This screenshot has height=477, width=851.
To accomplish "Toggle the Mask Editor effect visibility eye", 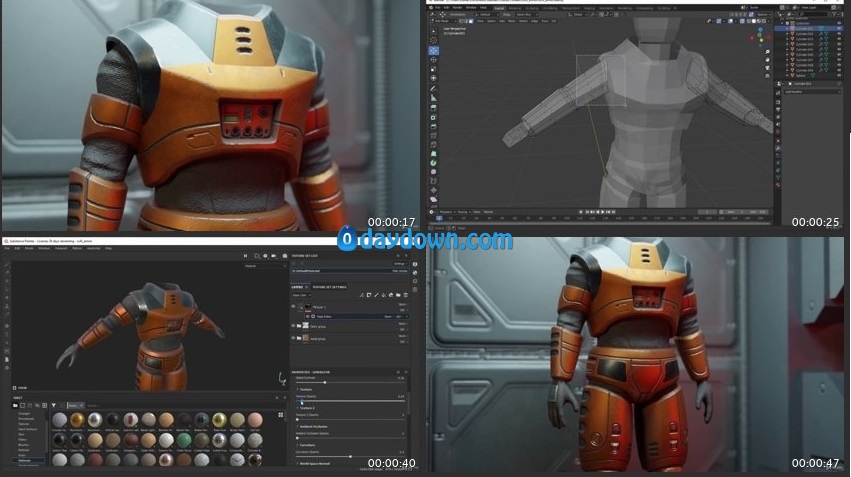I will coord(308,316).
